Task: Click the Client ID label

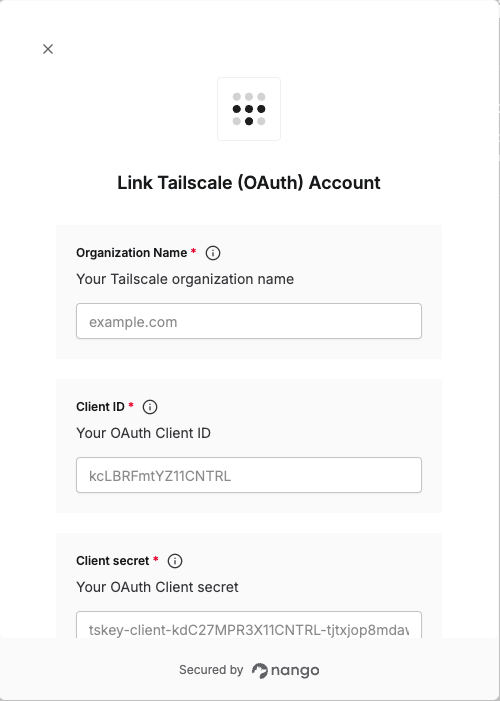Action: coord(100,407)
